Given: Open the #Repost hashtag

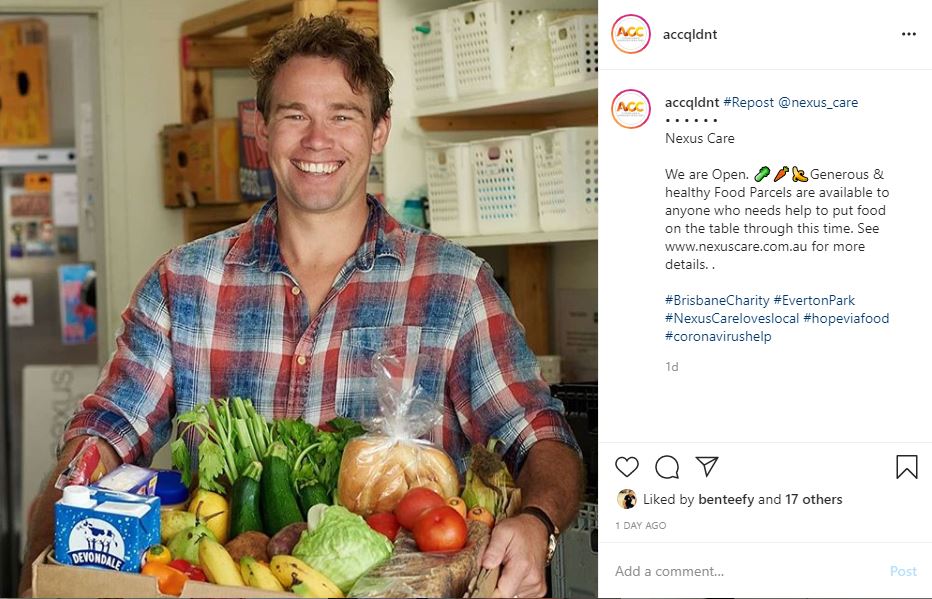Looking at the screenshot, I should click(748, 102).
